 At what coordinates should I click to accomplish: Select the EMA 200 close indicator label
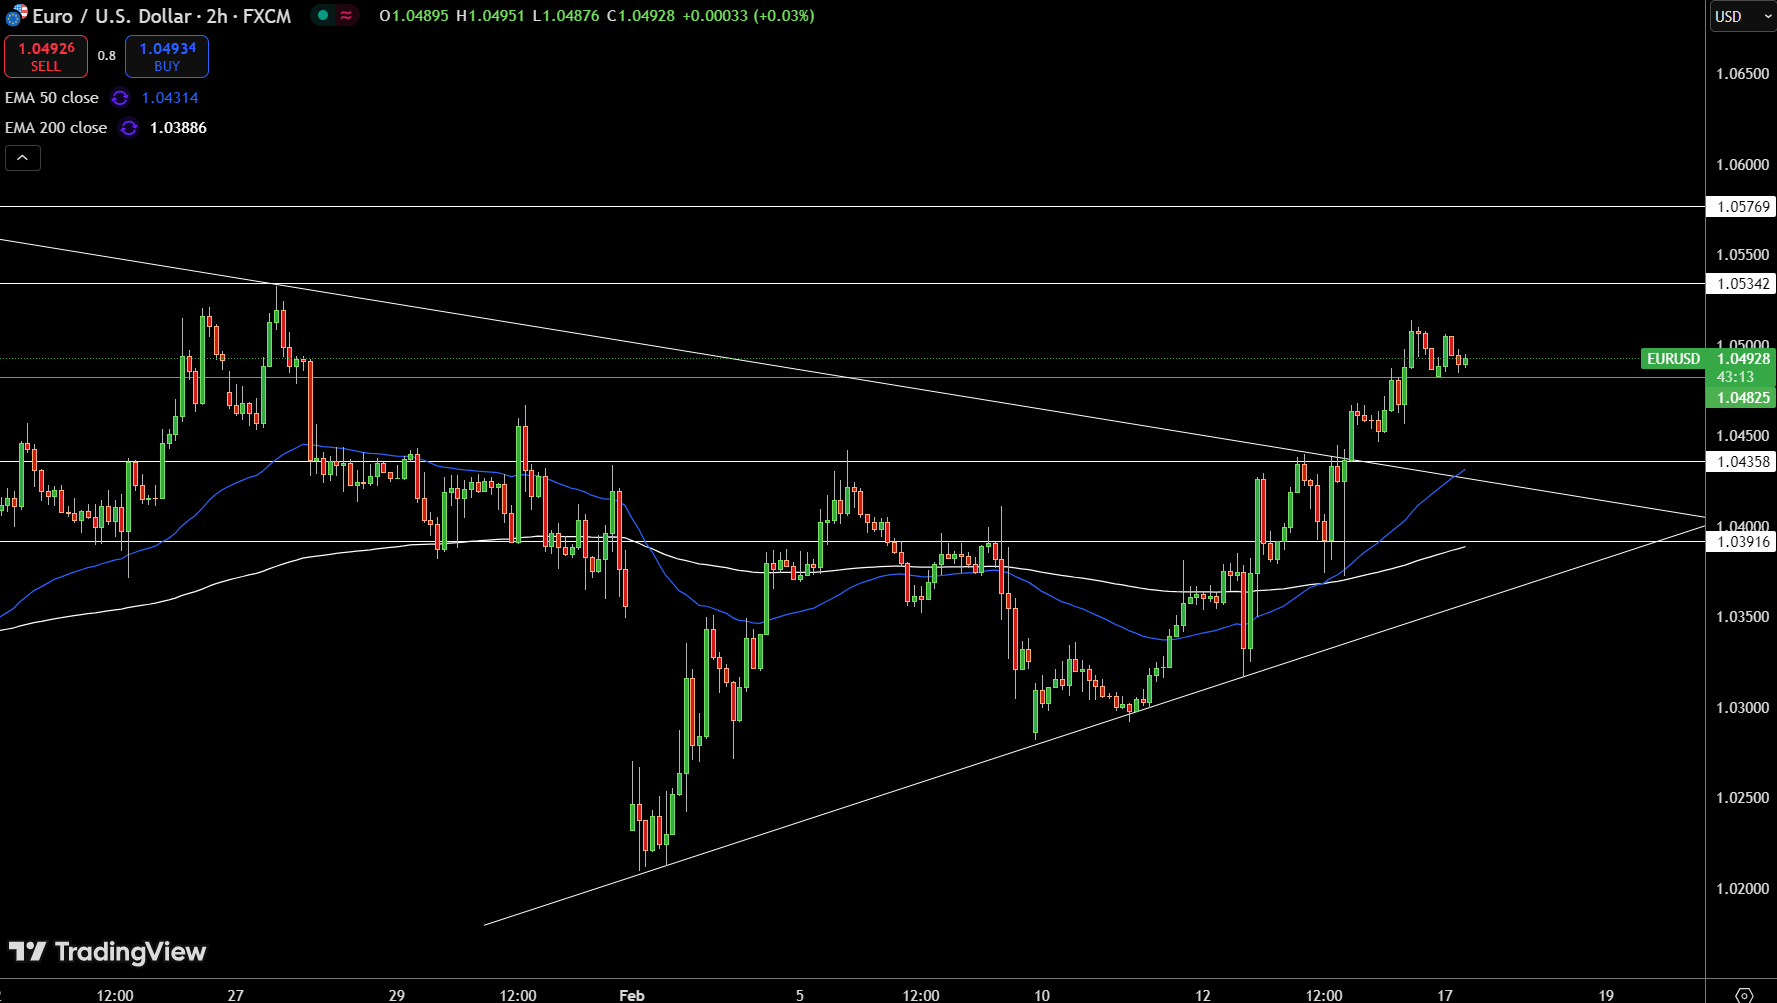click(56, 128)
